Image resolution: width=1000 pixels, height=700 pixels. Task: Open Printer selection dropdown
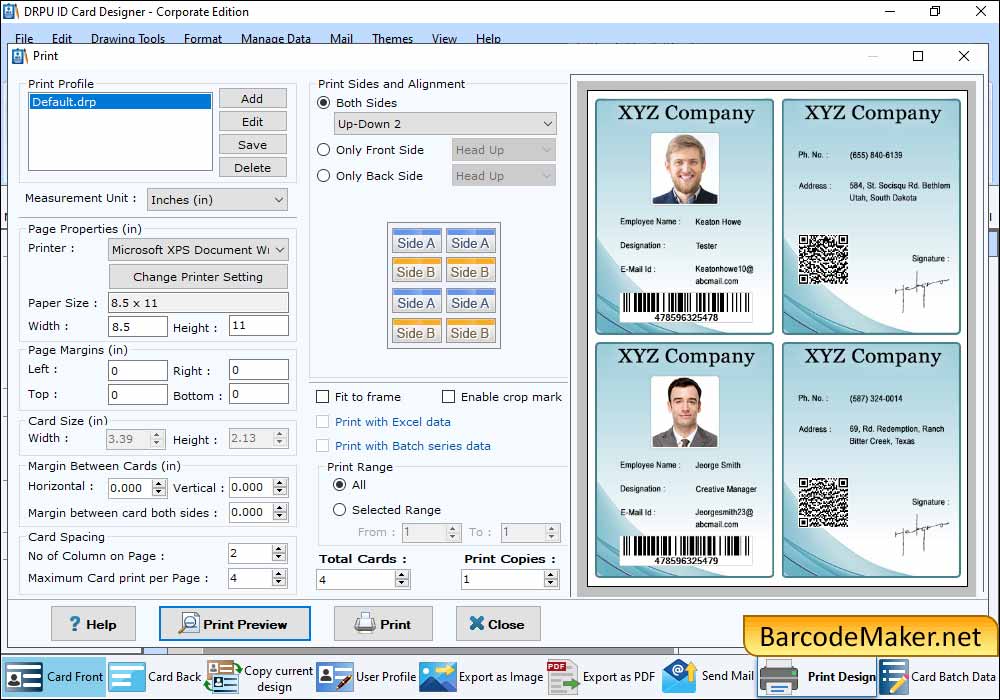pyautogui.click(x=198, y=249)
